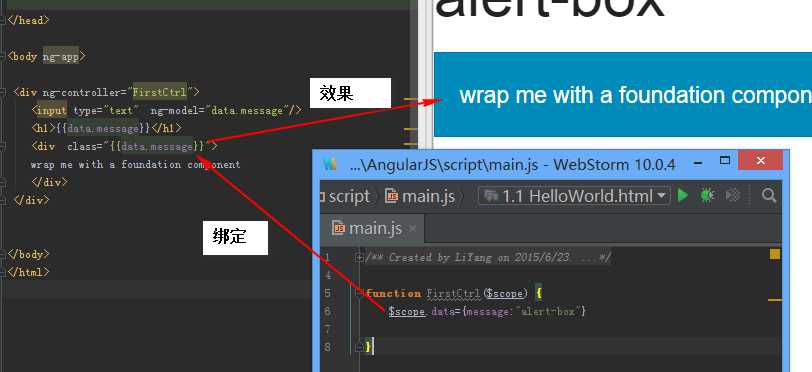Click the text 'wrap me with a foundation component' in code
Screen dimensions: 812x372
coord(135,164)
